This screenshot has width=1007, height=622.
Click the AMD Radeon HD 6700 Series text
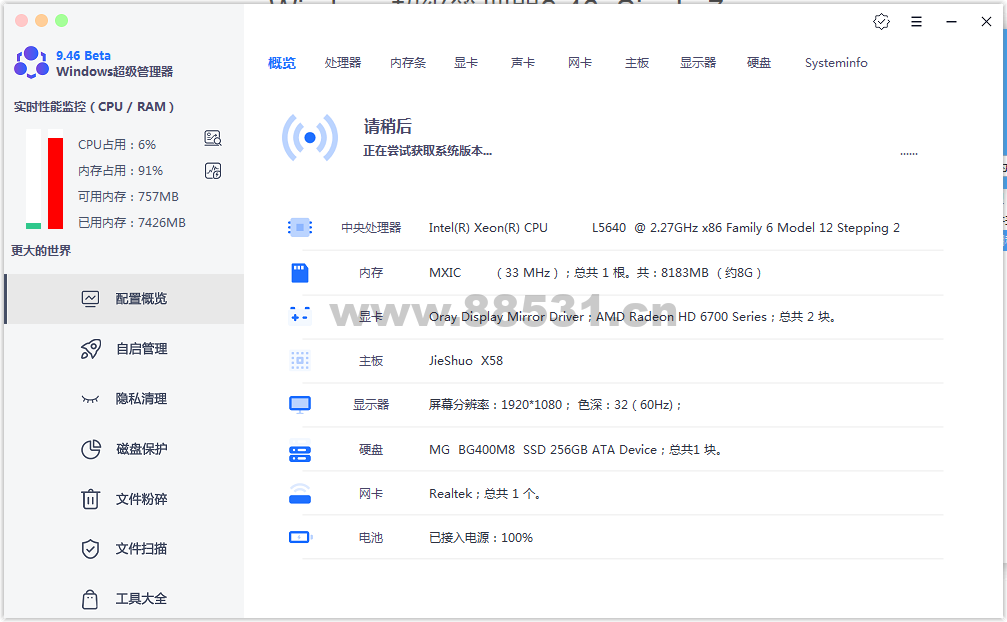681,316
